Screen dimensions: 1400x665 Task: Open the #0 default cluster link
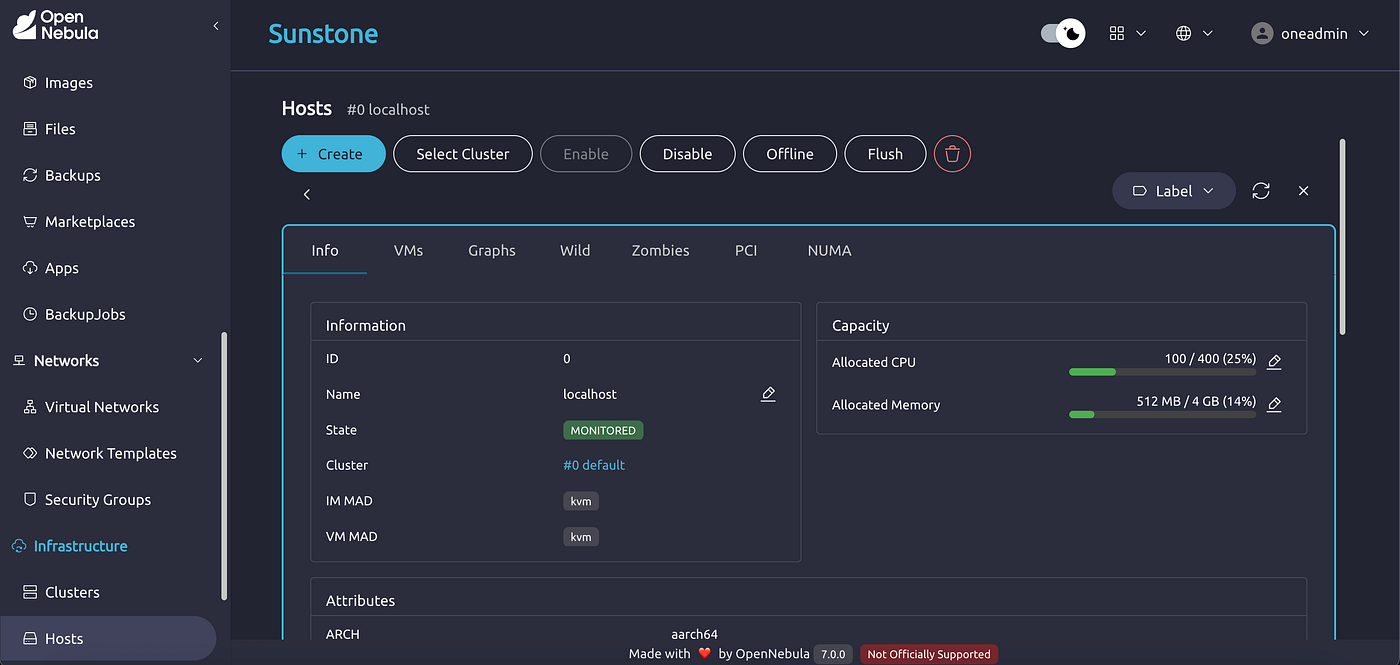click(x=594, y=465)
